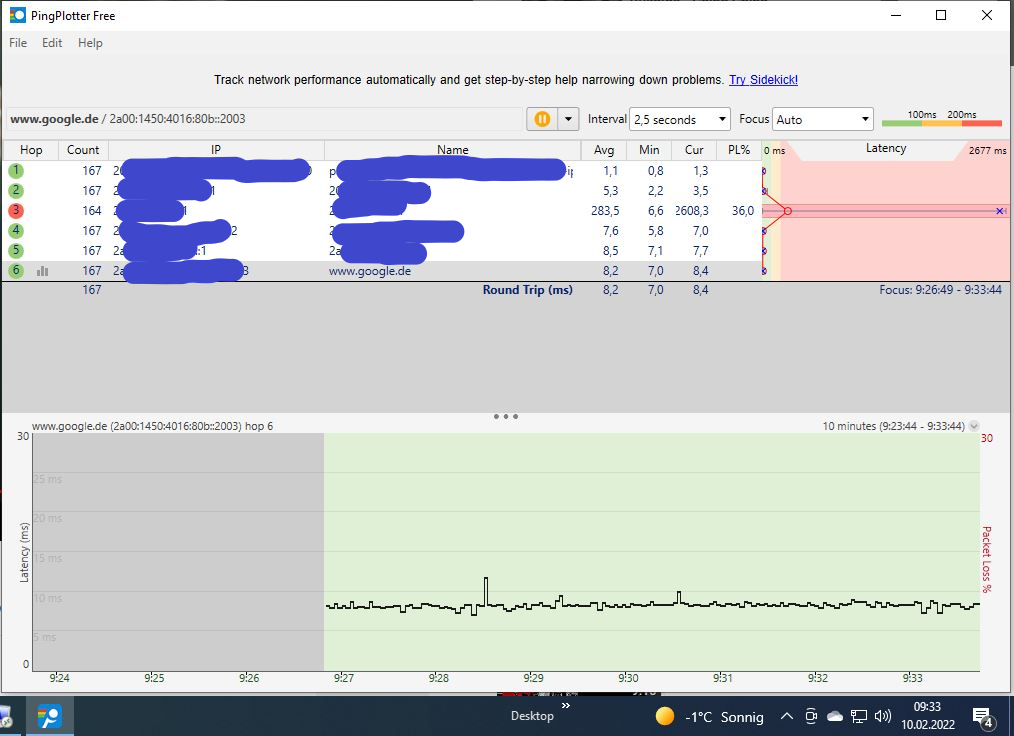This screenshot has width=1014, height=736.
Task: Expand the 10 minutes timeline range chevron
Action: [974, 426]
